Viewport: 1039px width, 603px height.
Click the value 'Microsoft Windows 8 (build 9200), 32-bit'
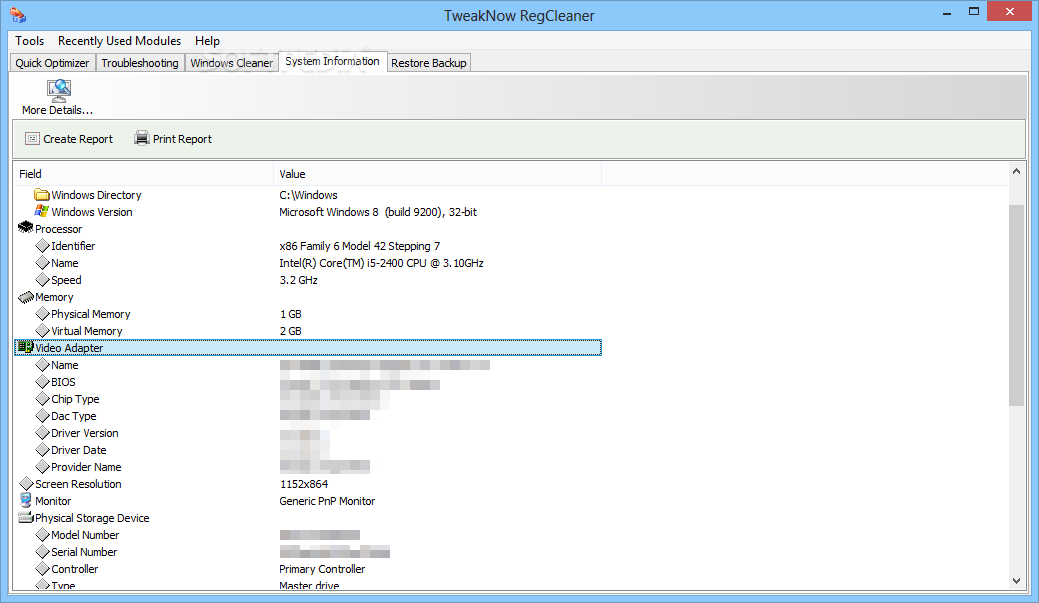point(378,212)
